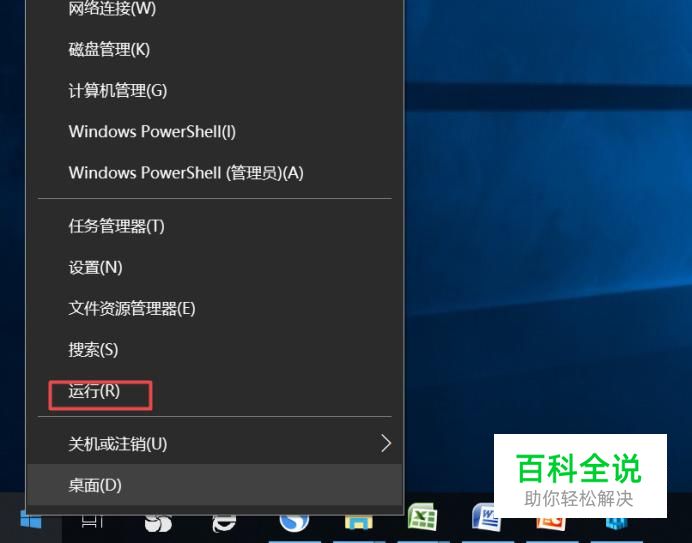
Task: Expand 关机或注销(U) submenu arrow
Action: pos(386,443)
